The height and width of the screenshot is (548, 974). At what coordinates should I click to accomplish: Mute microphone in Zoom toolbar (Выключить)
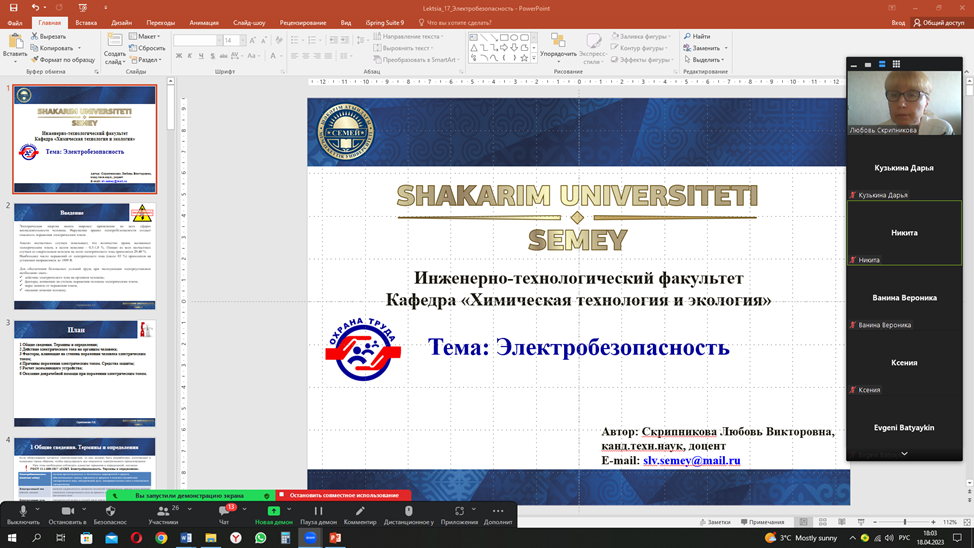23,514
